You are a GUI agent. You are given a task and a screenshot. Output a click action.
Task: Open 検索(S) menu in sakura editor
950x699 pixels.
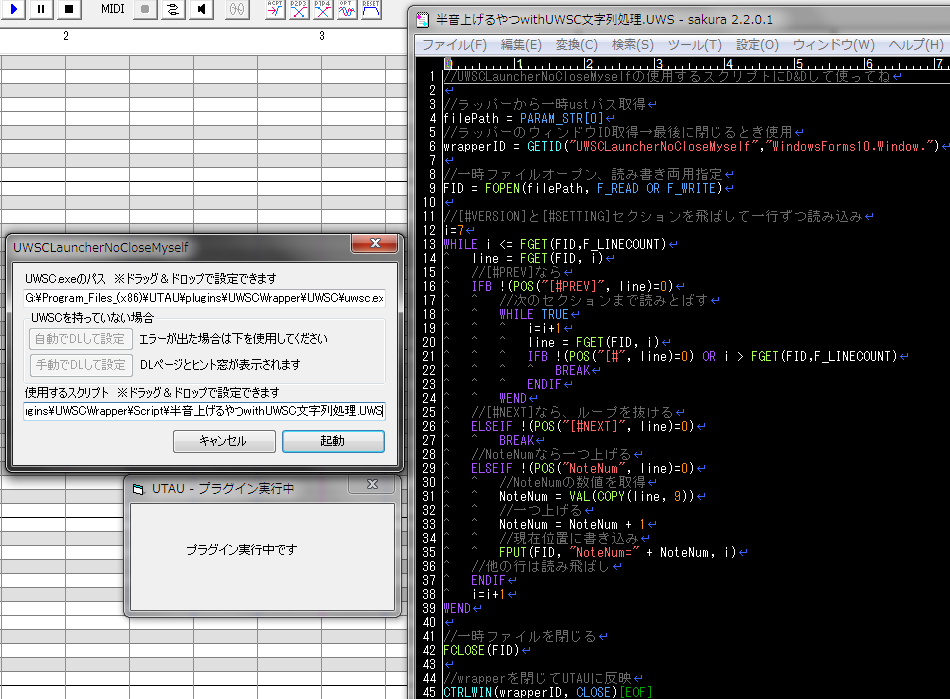[x=633, y=45]
